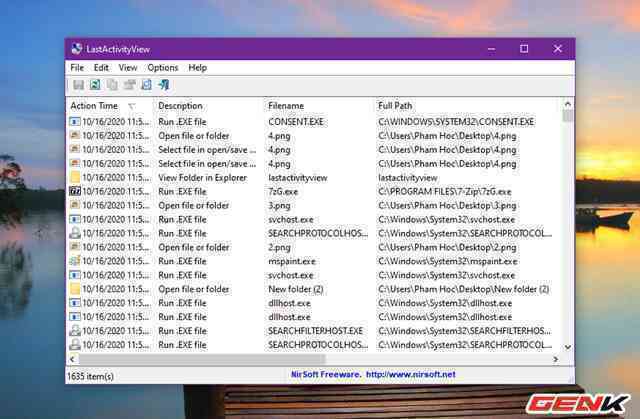The image size is (640, 419).
Task: Click the Open file or folder description for 4.png
Action: pos(193,135)
